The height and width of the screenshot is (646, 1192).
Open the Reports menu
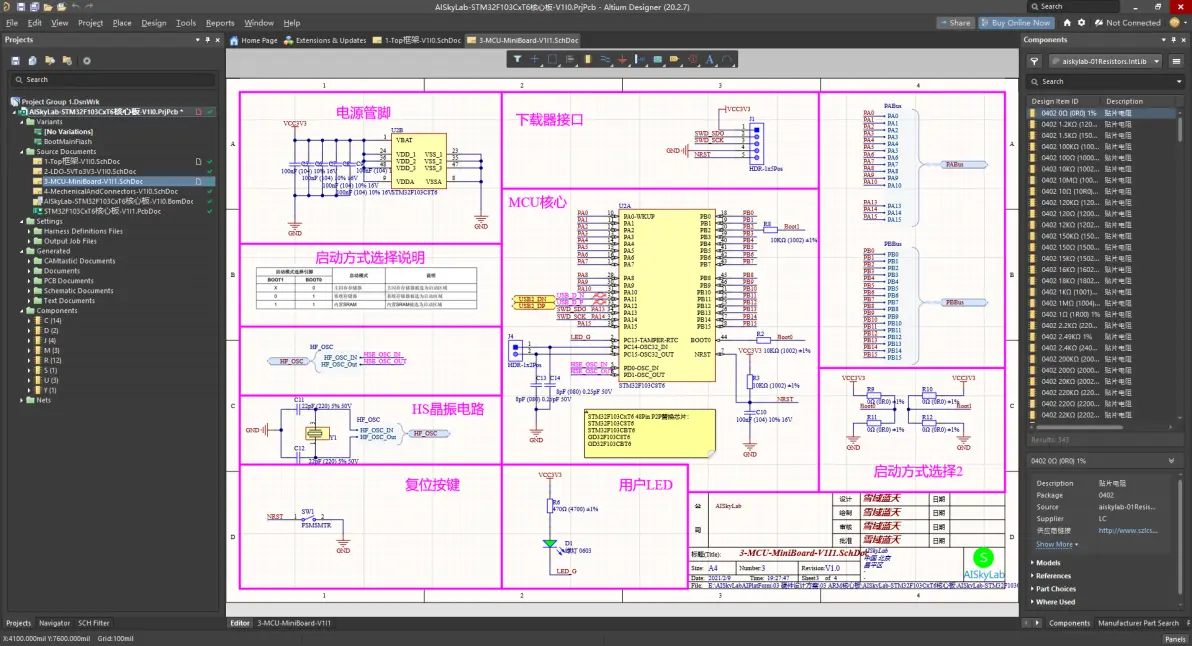pyautogui.click(x=220, y=23)
